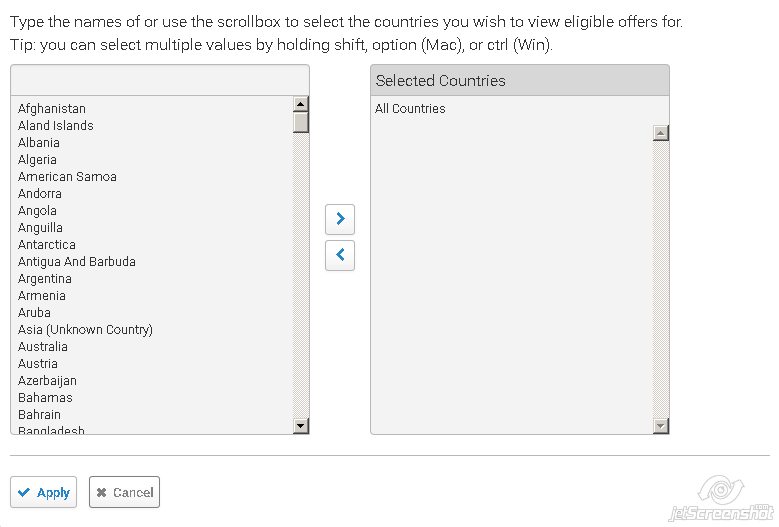
Task: Pick Antigua And Barbuda entry
Action: coord(77,262)
